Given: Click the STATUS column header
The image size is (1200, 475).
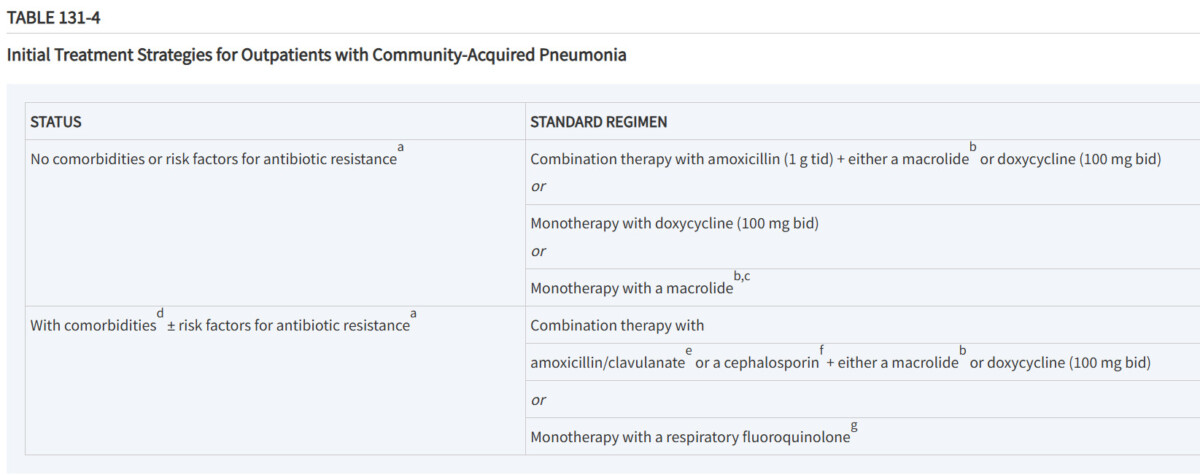Looking at the screenshot, I should coord(56,122).
